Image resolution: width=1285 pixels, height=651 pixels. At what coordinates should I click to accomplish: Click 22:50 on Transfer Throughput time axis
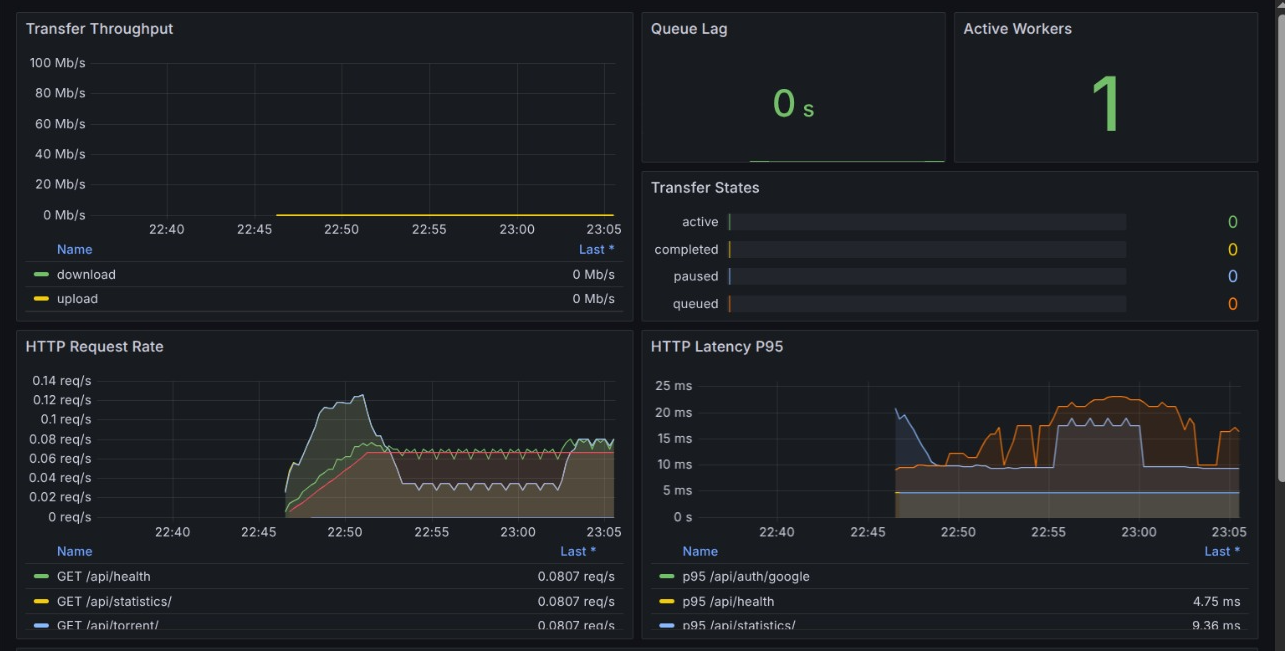(x=342, y=229)
